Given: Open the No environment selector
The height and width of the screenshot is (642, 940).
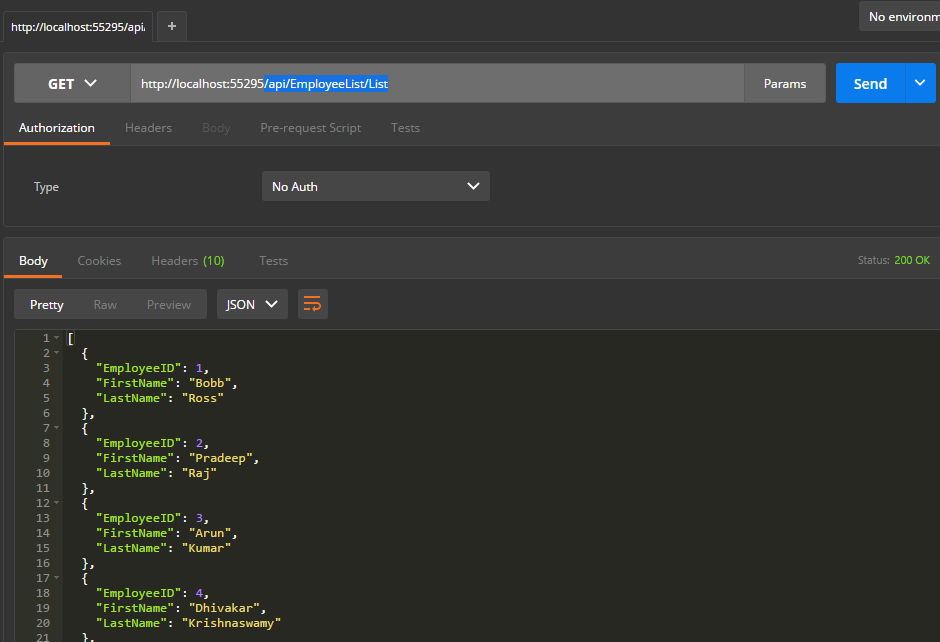Looking at the screenshot, I should click(900, 16).
